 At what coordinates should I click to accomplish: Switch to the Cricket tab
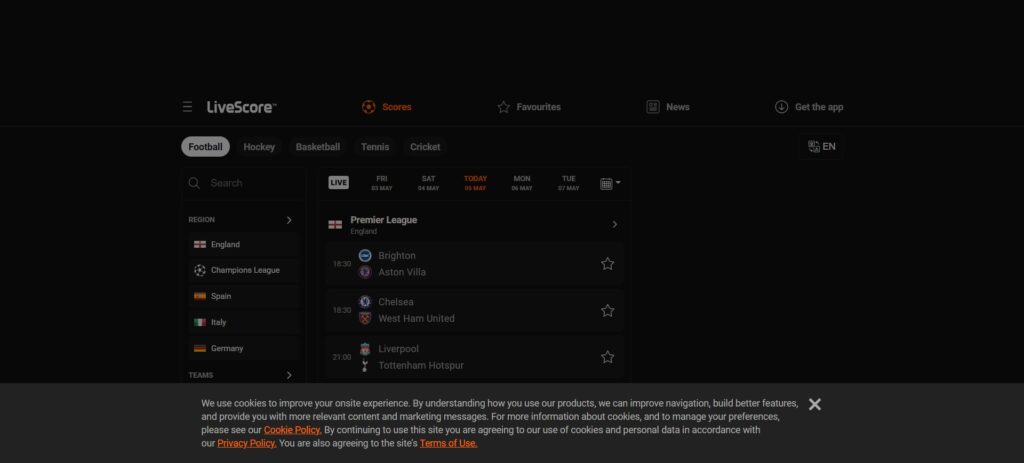point(425,147)
